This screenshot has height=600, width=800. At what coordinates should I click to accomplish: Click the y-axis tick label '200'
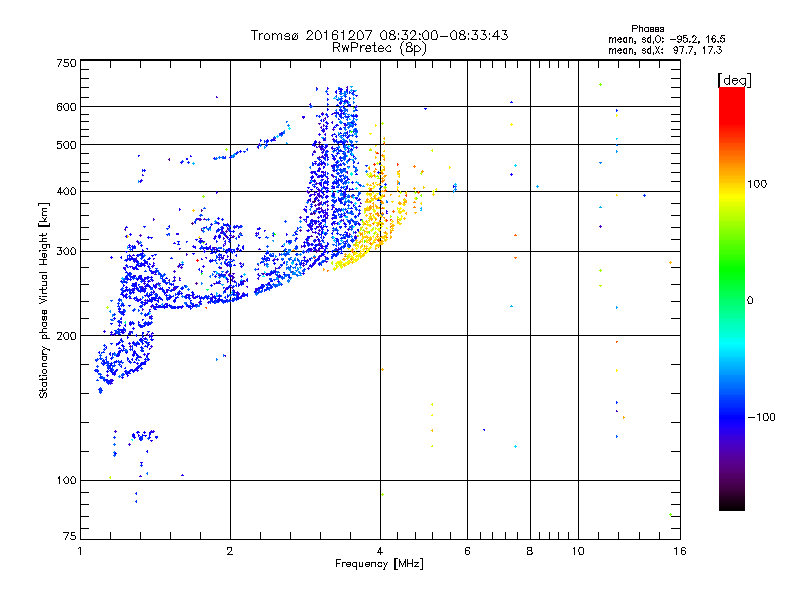tap(66, 336)
